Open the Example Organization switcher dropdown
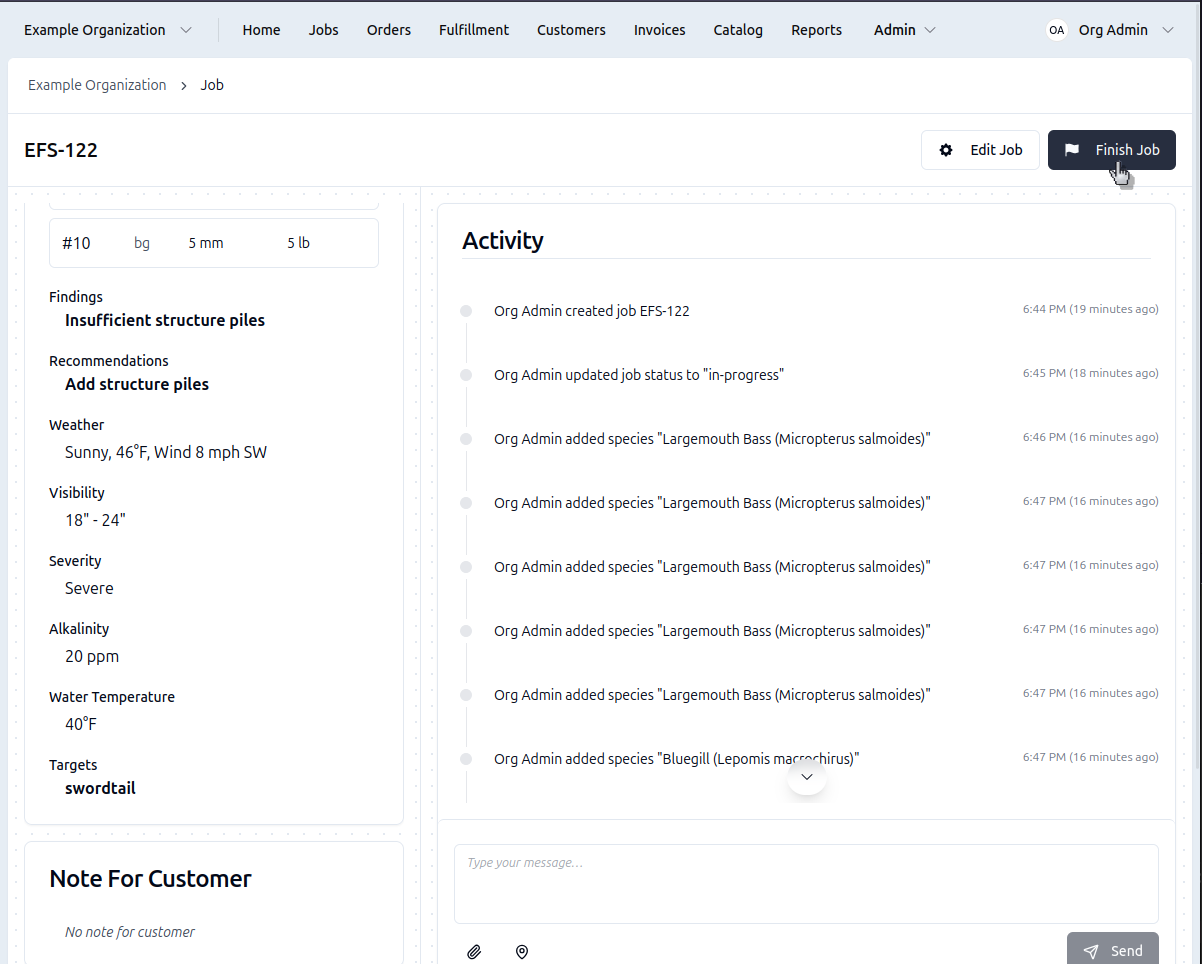The width and height of the screenshot is (1202, 964). 108,30
